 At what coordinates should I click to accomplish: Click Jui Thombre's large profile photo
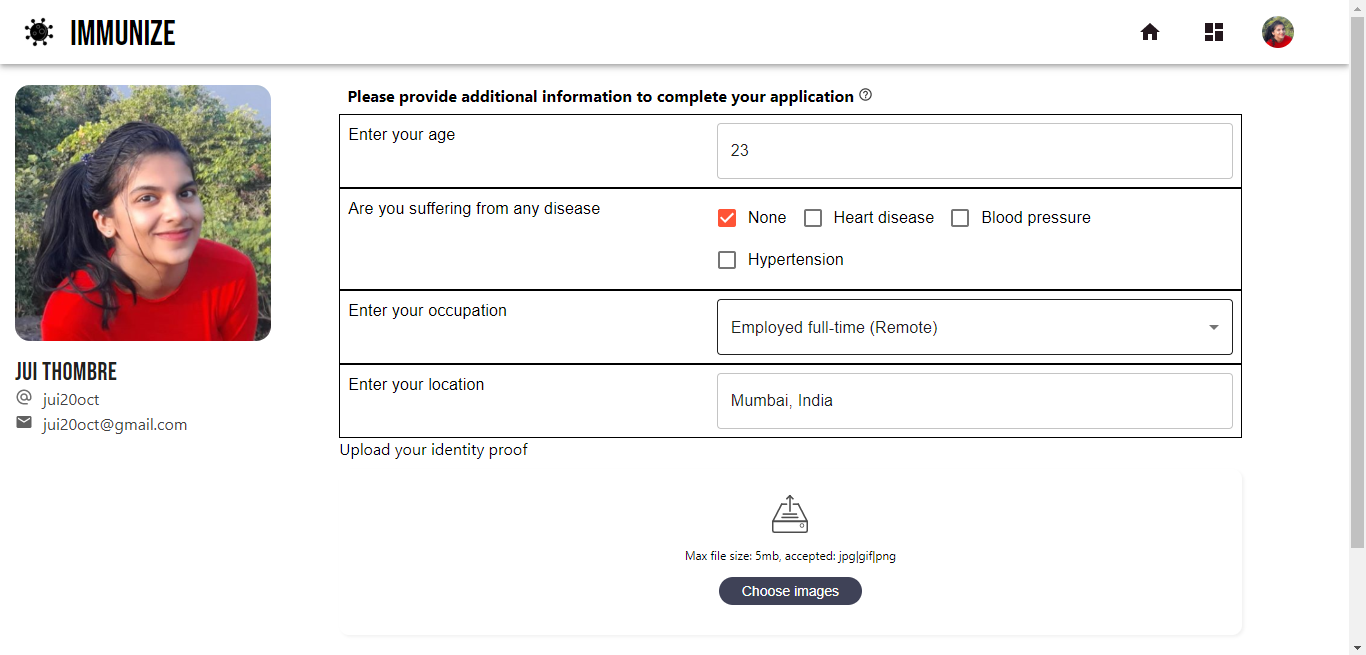[143, 213]
